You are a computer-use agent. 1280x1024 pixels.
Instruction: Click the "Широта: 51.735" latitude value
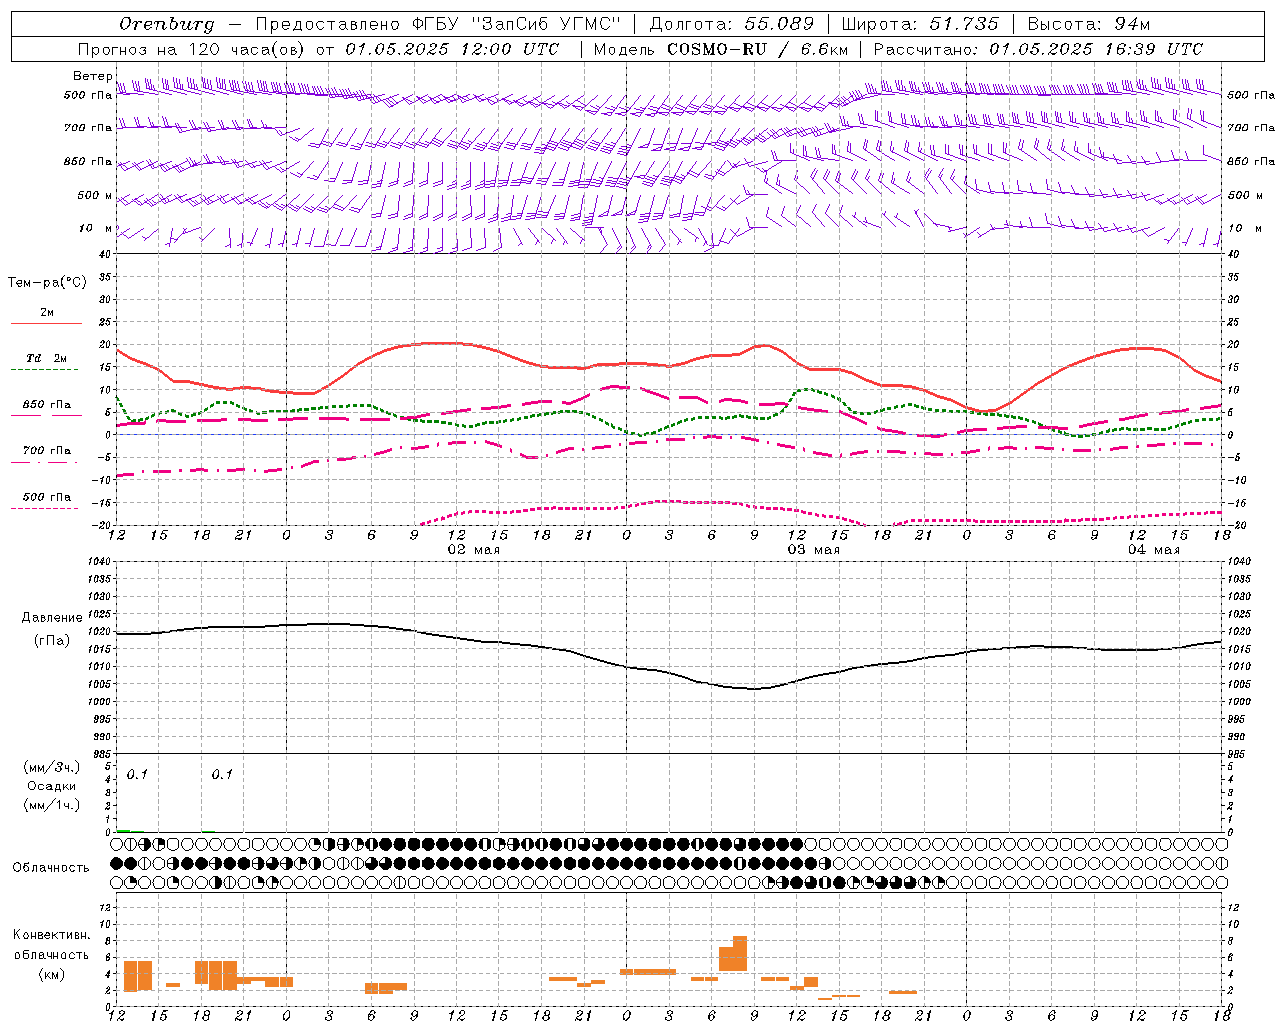point(920,24)
